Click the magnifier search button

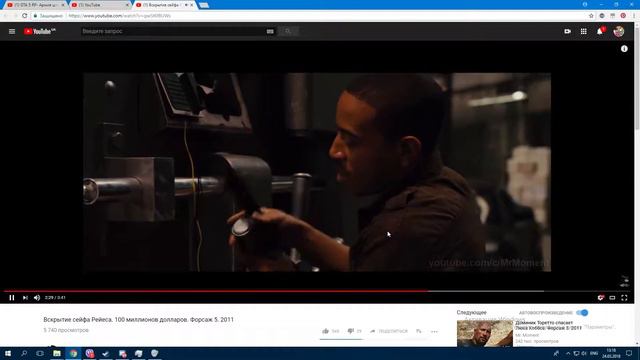tap(288, 31)
